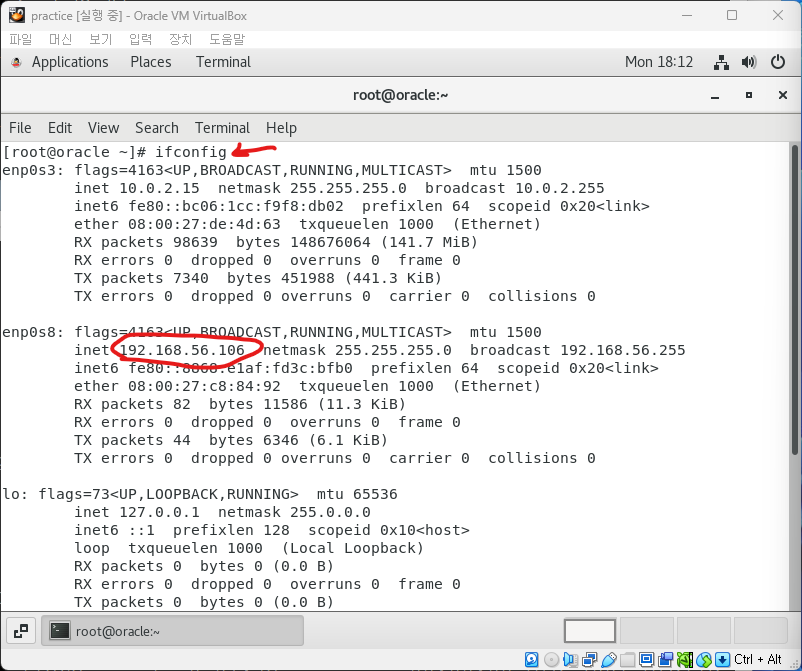
Task: Maximize the root@oracle terminal window
Action: [x=749, y=95]
